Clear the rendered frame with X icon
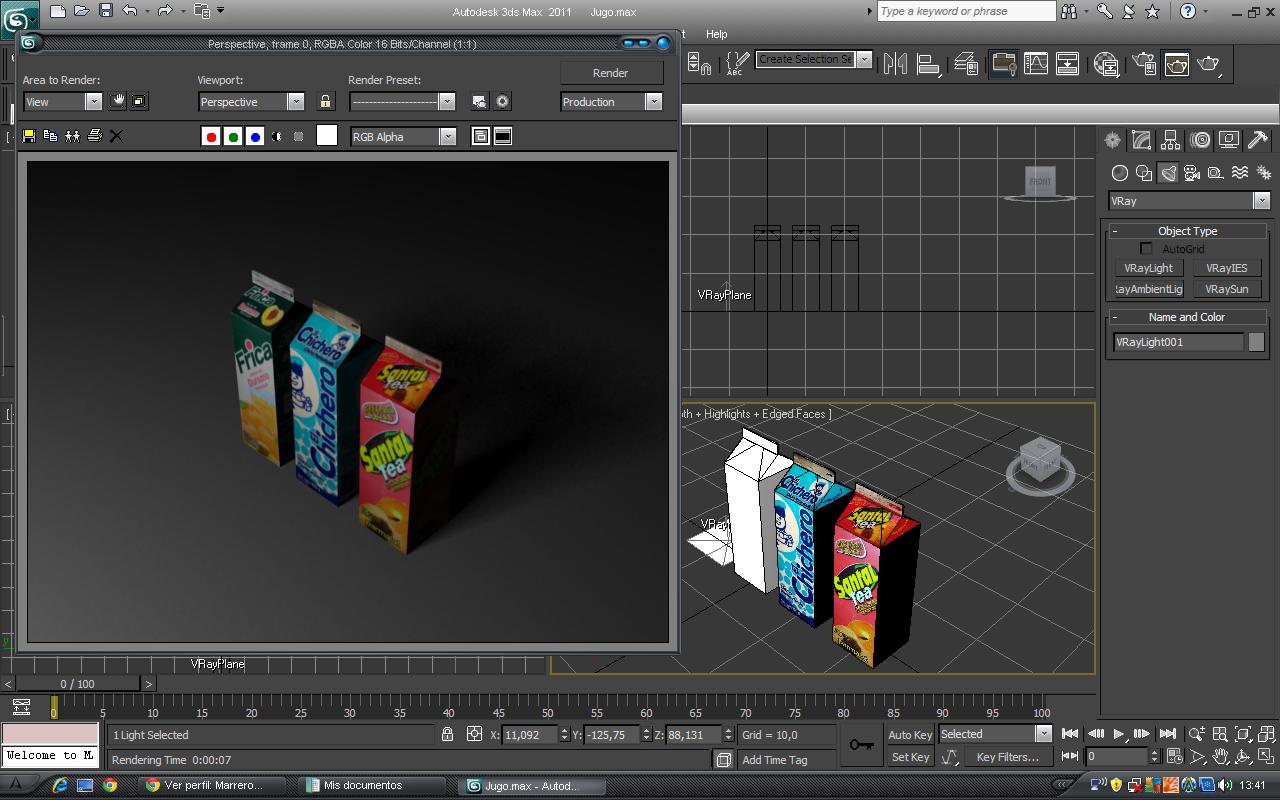This screenshot has width=1280, height=800. coord(116,136)
